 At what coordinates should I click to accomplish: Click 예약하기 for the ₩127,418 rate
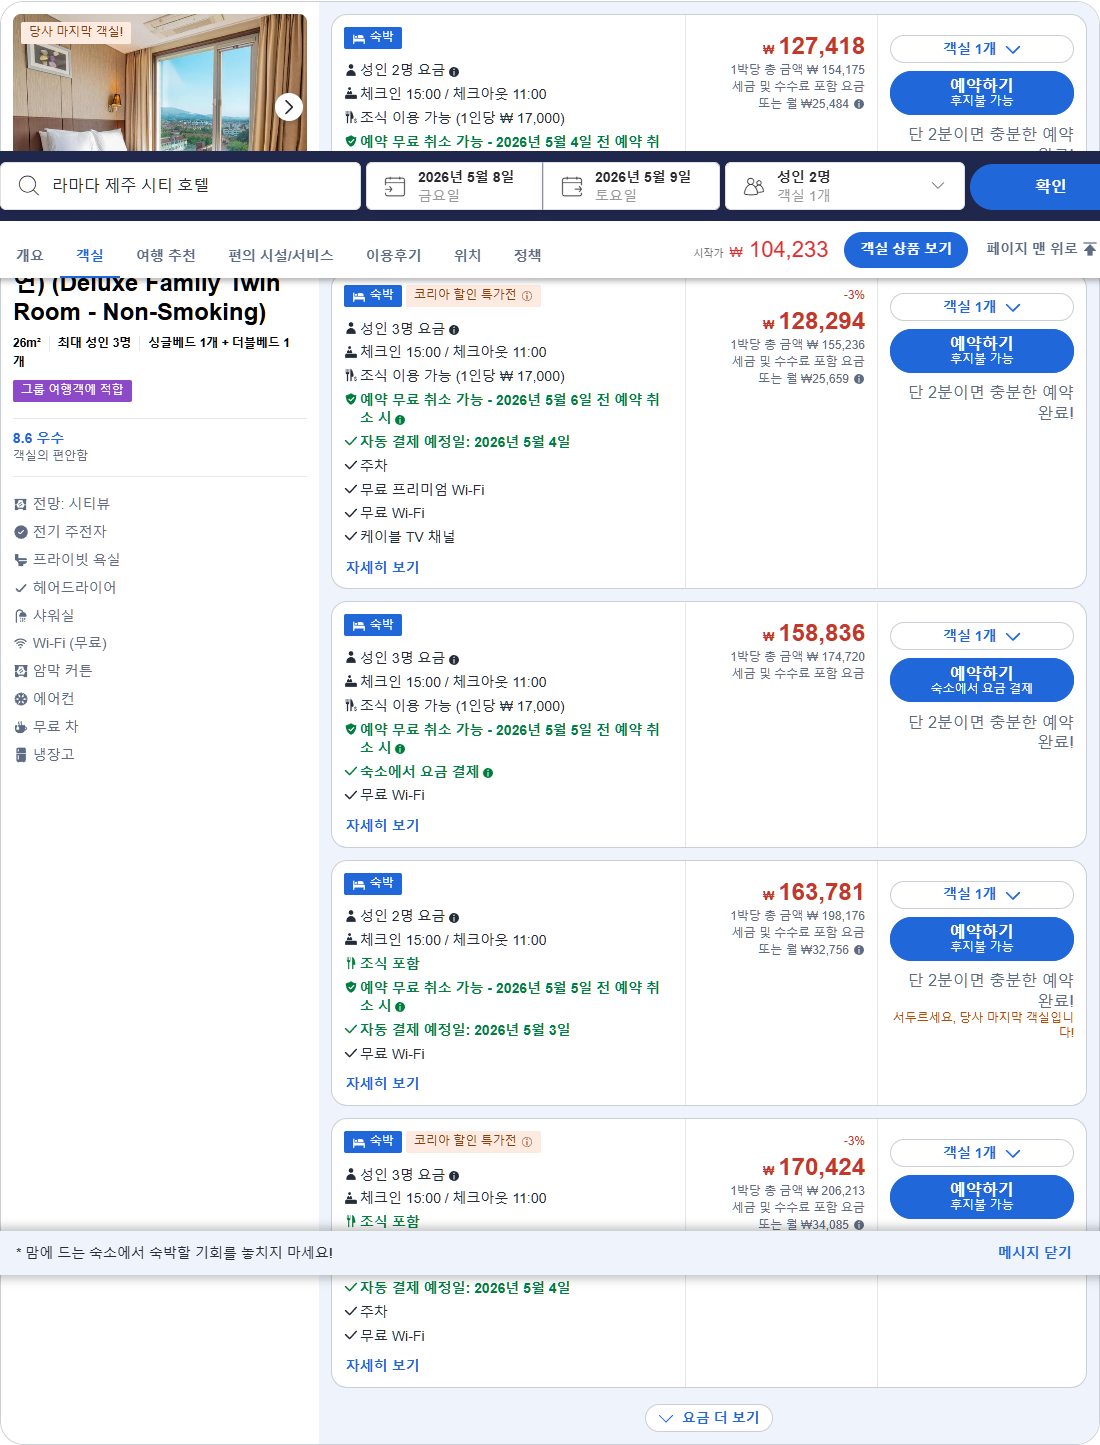(x=982, y=93)
